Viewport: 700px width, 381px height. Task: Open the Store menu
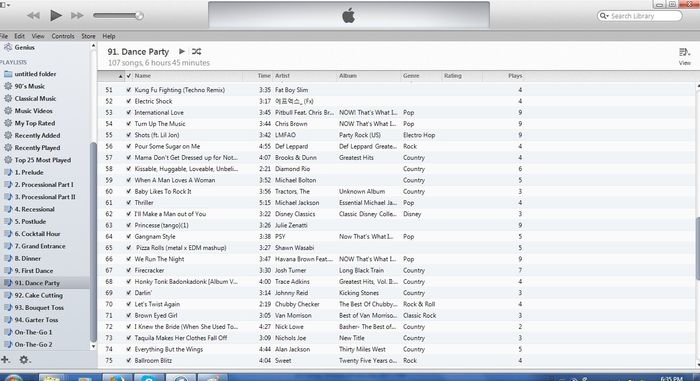pos(88,36)
